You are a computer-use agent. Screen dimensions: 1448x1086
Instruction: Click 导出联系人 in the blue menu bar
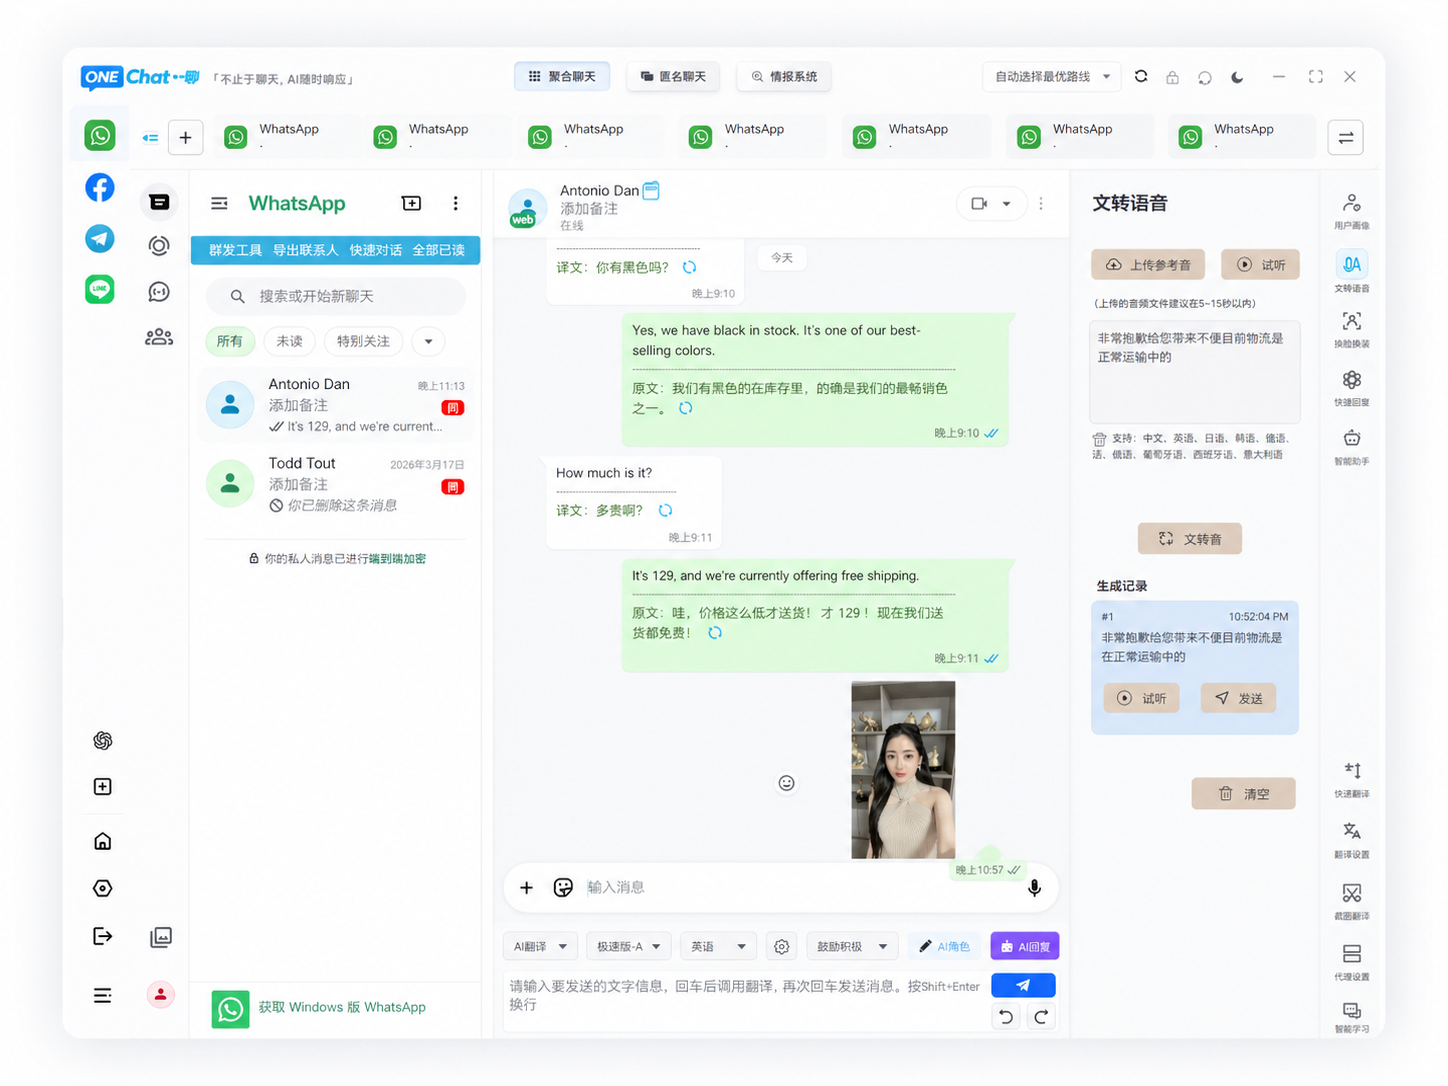(305, 250)
